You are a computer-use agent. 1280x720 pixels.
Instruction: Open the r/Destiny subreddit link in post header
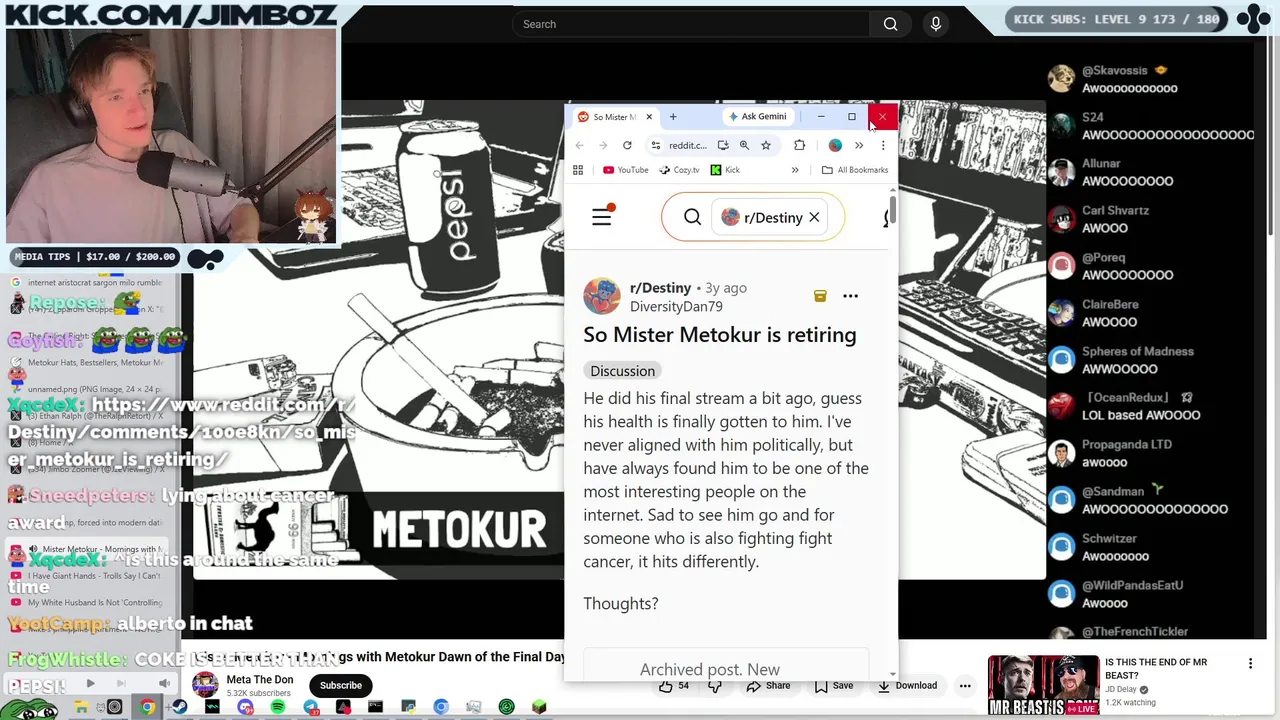[x=660, y=288]
